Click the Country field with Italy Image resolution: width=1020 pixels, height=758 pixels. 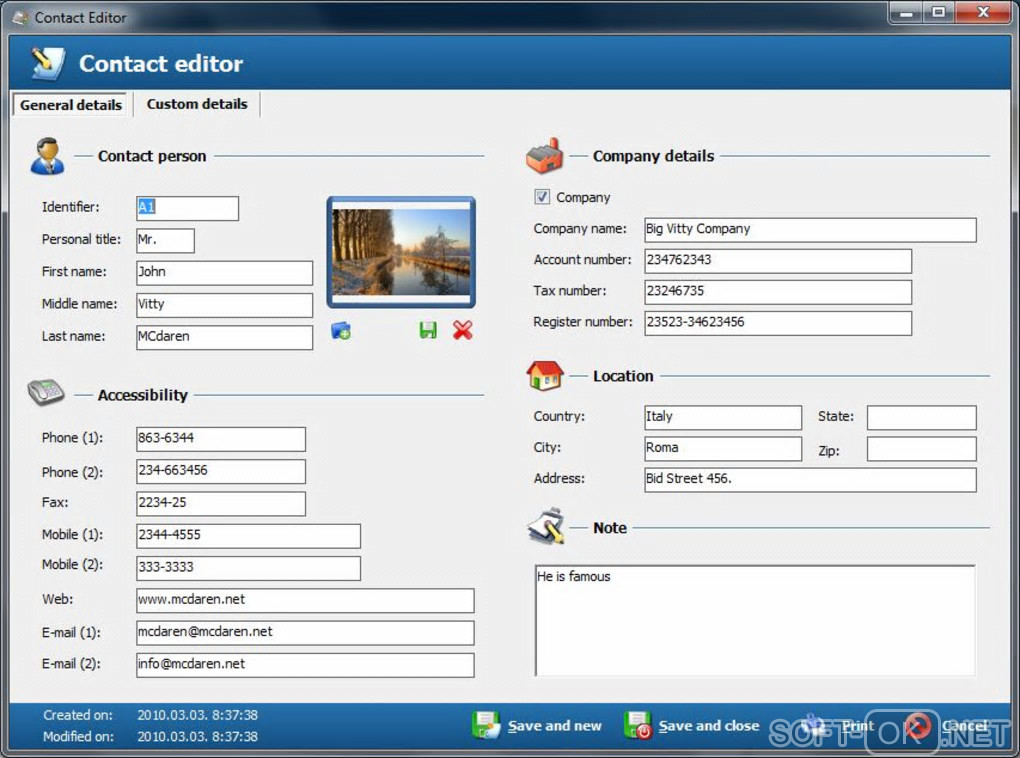(x=723, y=417)
